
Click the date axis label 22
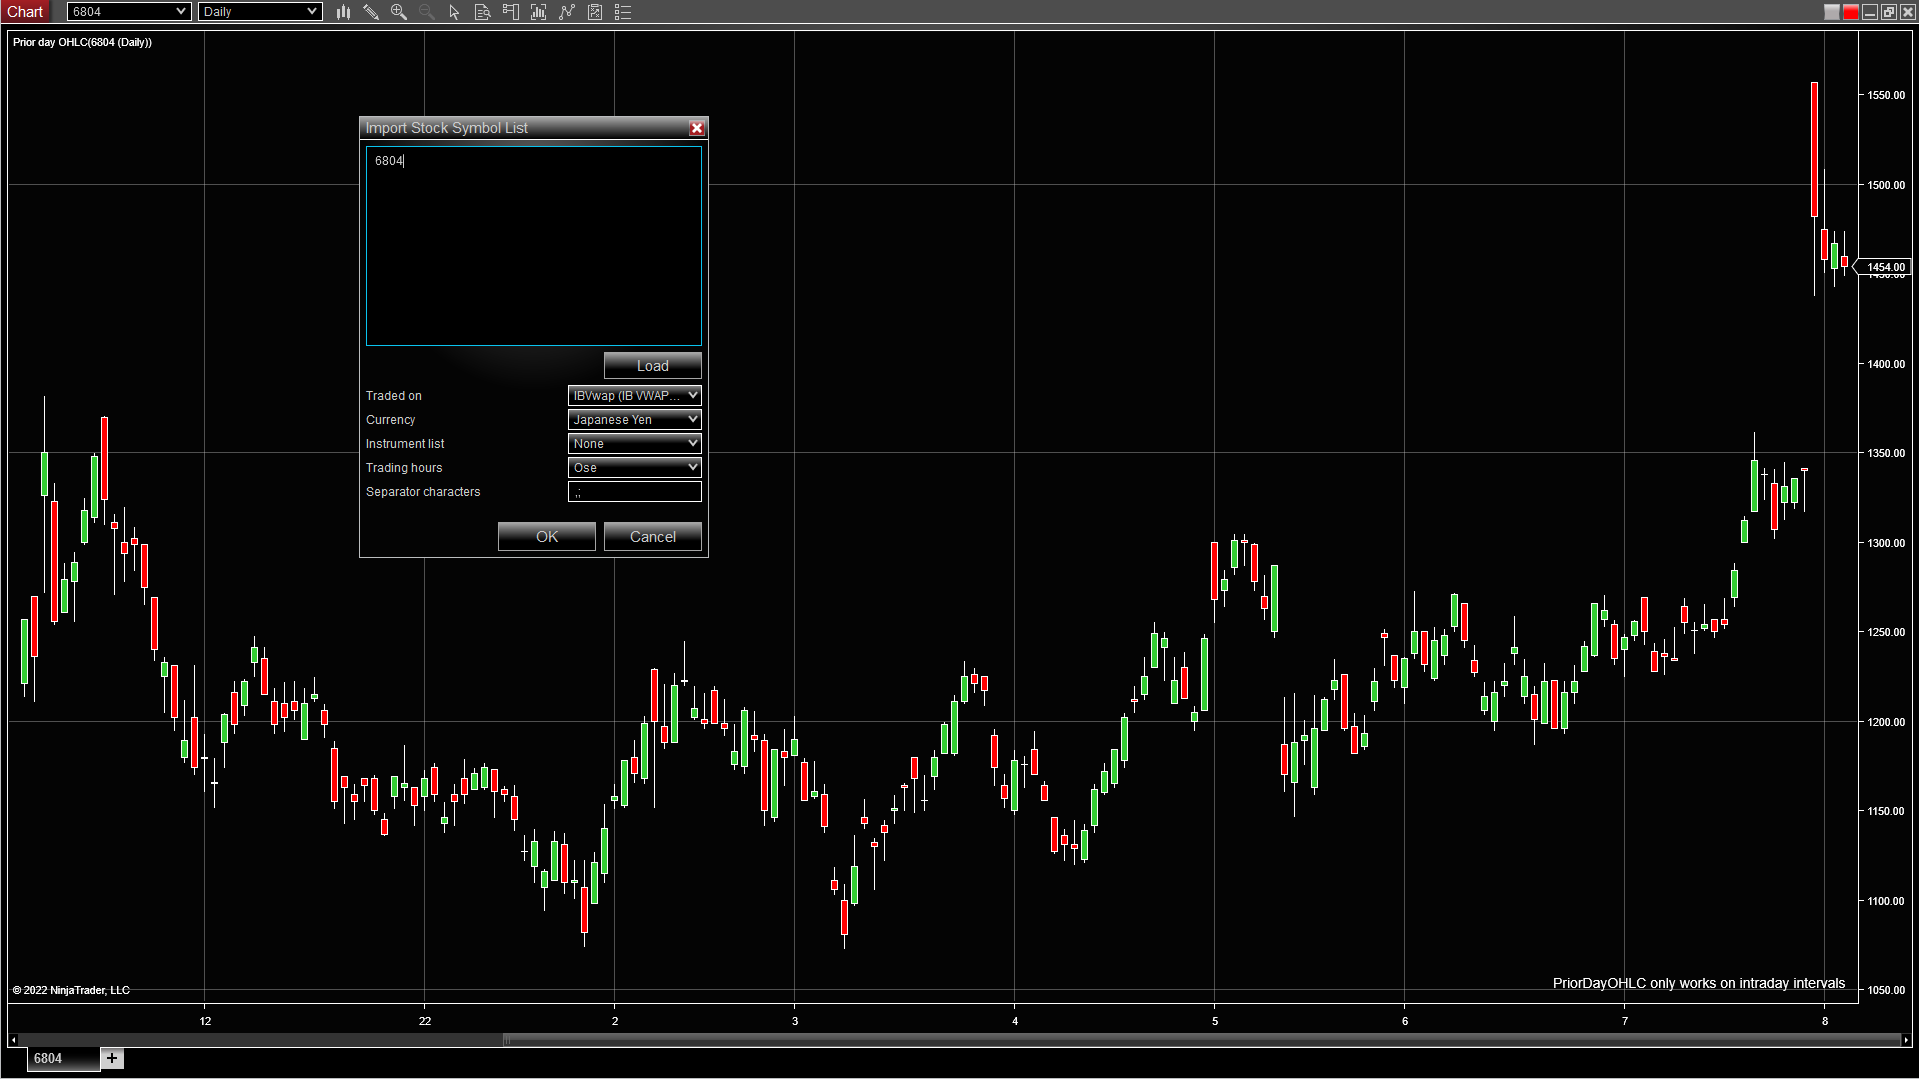pyautogui.click(x=425, y=1021)
